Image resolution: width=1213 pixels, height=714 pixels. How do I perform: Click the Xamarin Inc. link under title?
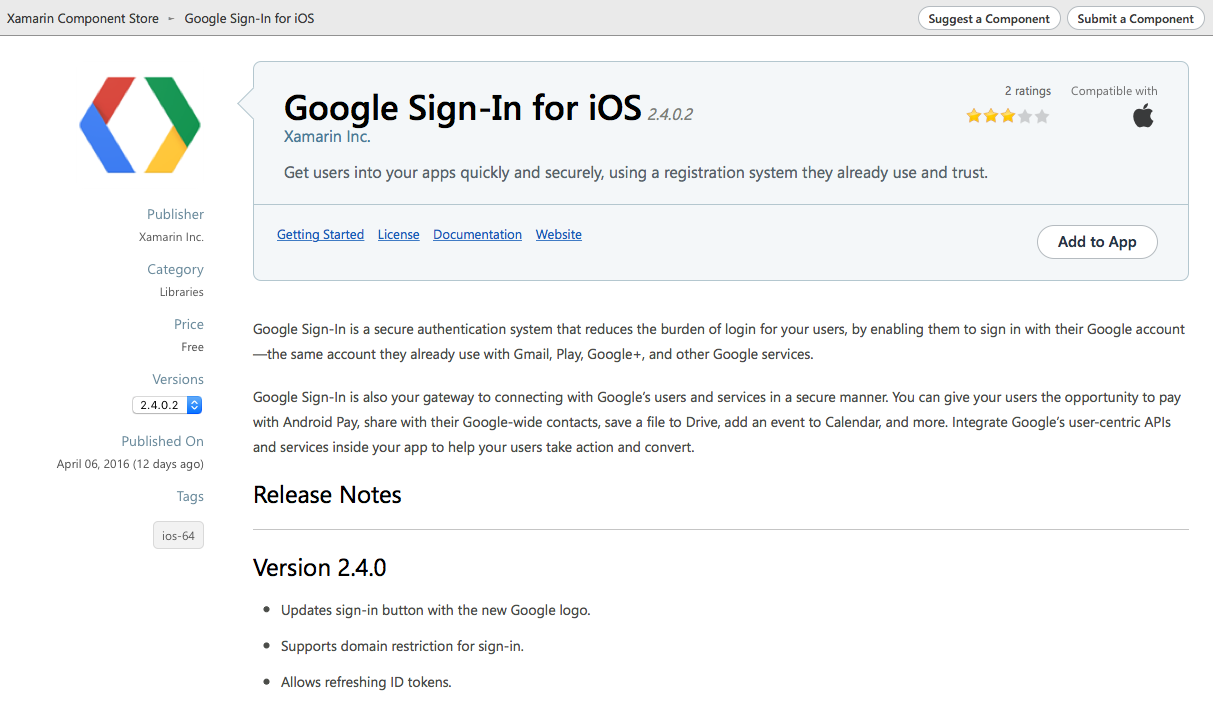pos(327,137)
